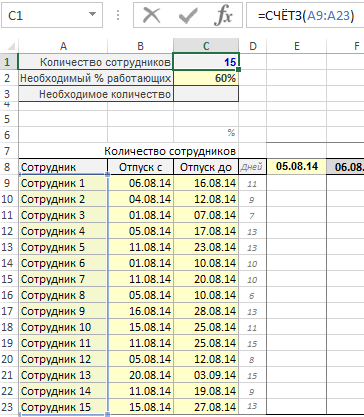Click the fill handle of cell C1
Screen dimensions: 364x417
[238, 69]
